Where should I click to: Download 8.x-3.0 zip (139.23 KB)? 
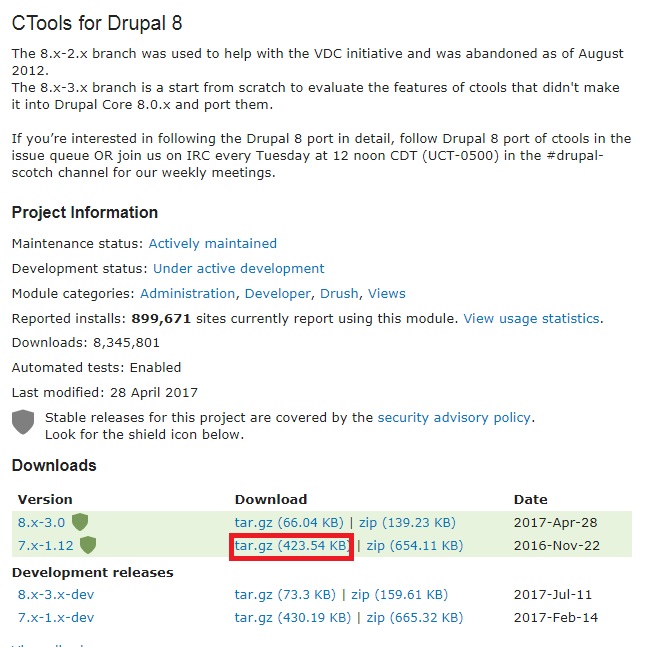(x=407, y=522)
